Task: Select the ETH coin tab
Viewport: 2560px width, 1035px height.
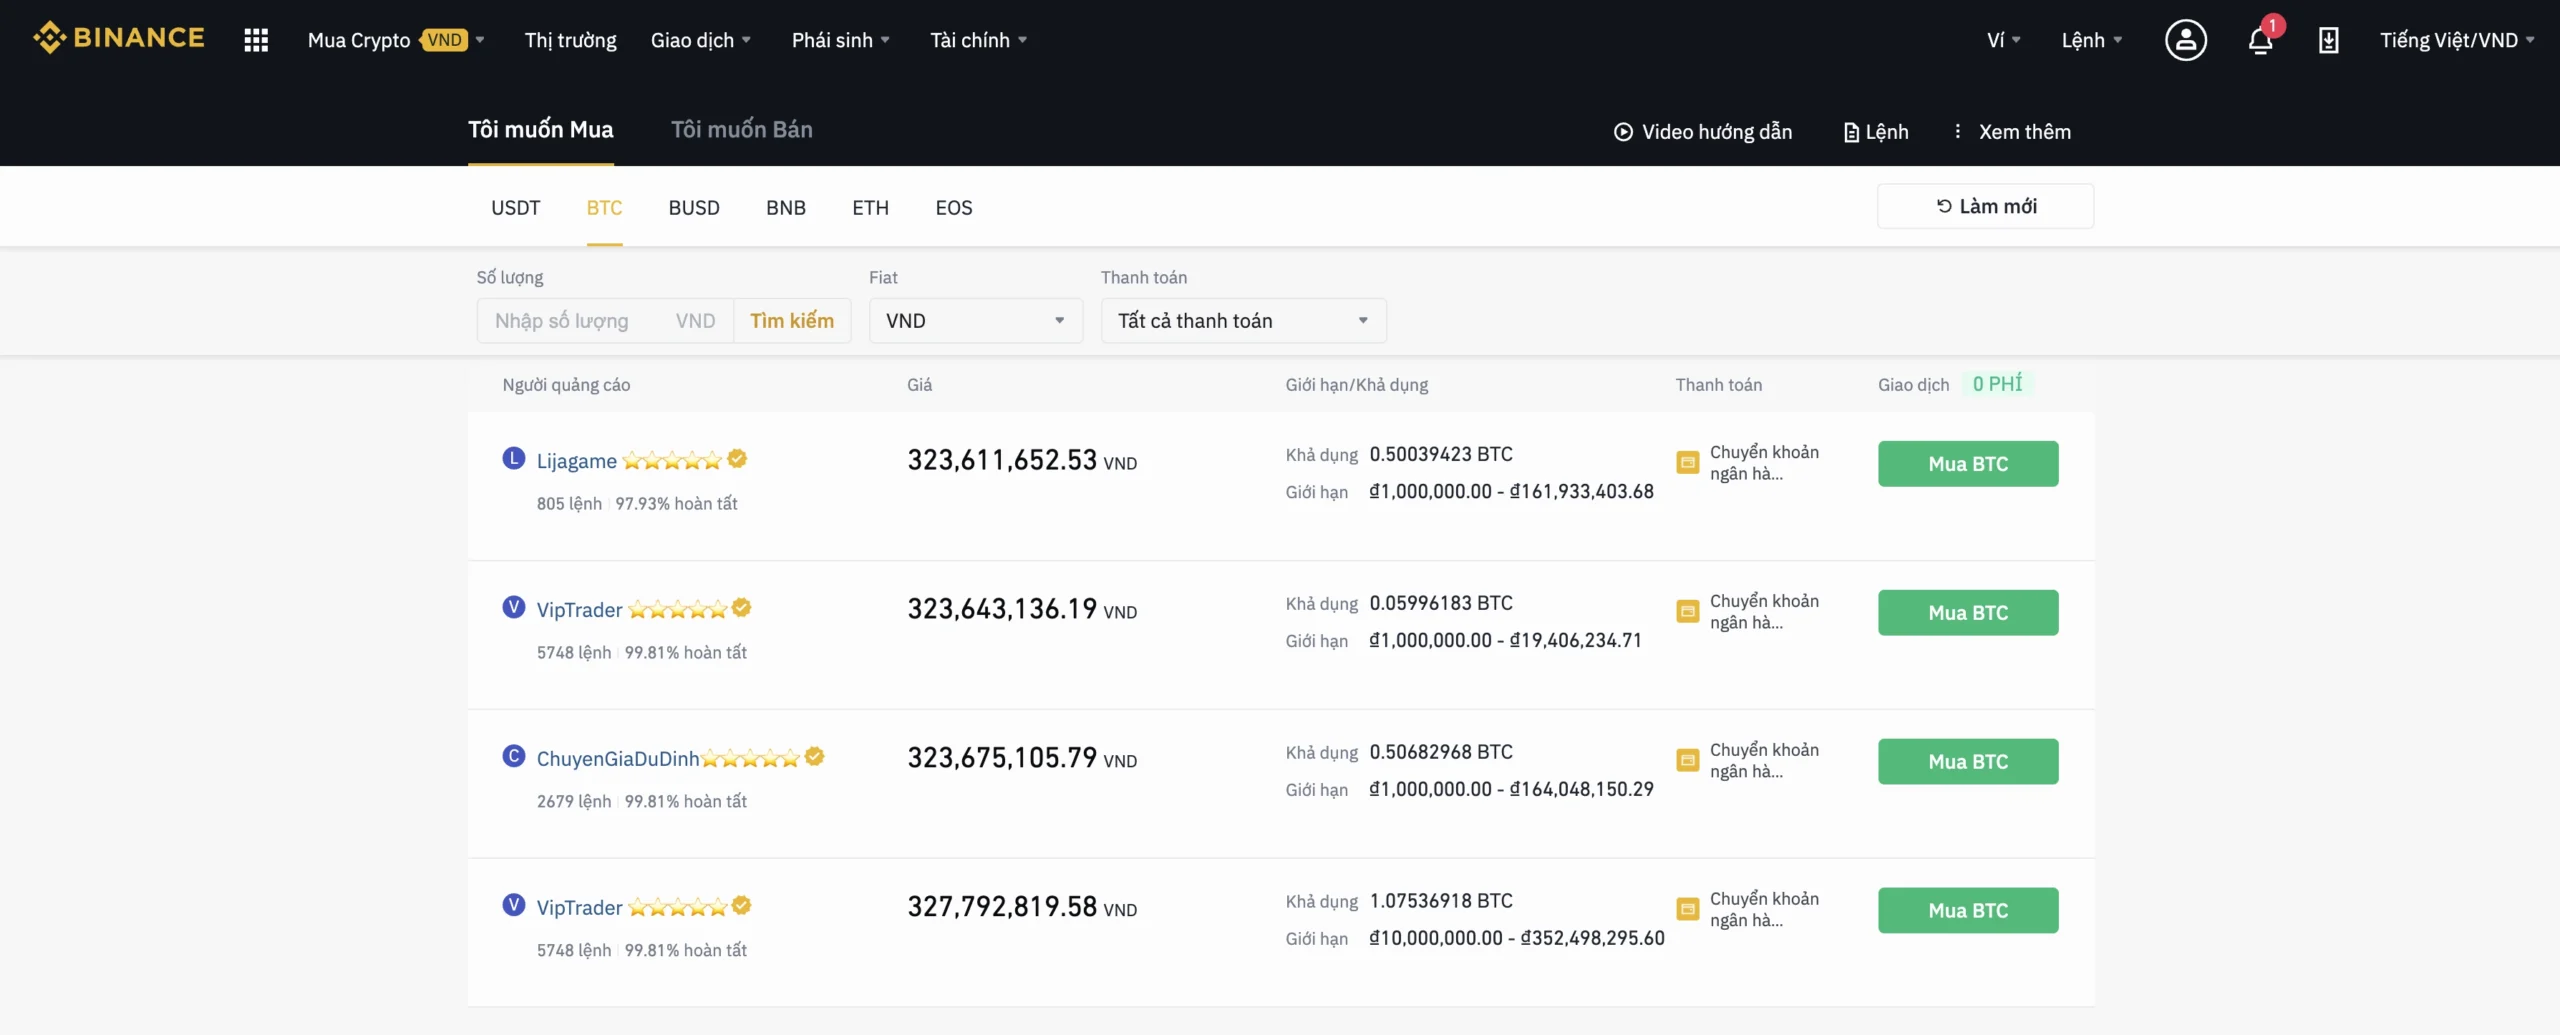Action: (870, 208)
